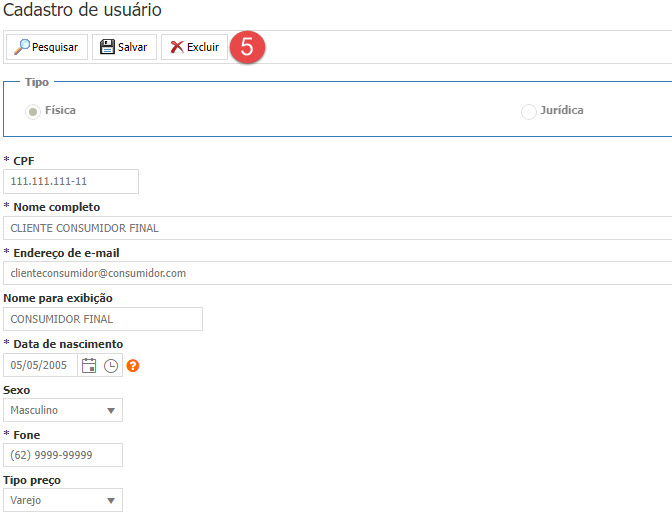The height and width of the screenshot is (512, 672).
Task: Open the calendar date picker icon
Action: pos(89,365)
